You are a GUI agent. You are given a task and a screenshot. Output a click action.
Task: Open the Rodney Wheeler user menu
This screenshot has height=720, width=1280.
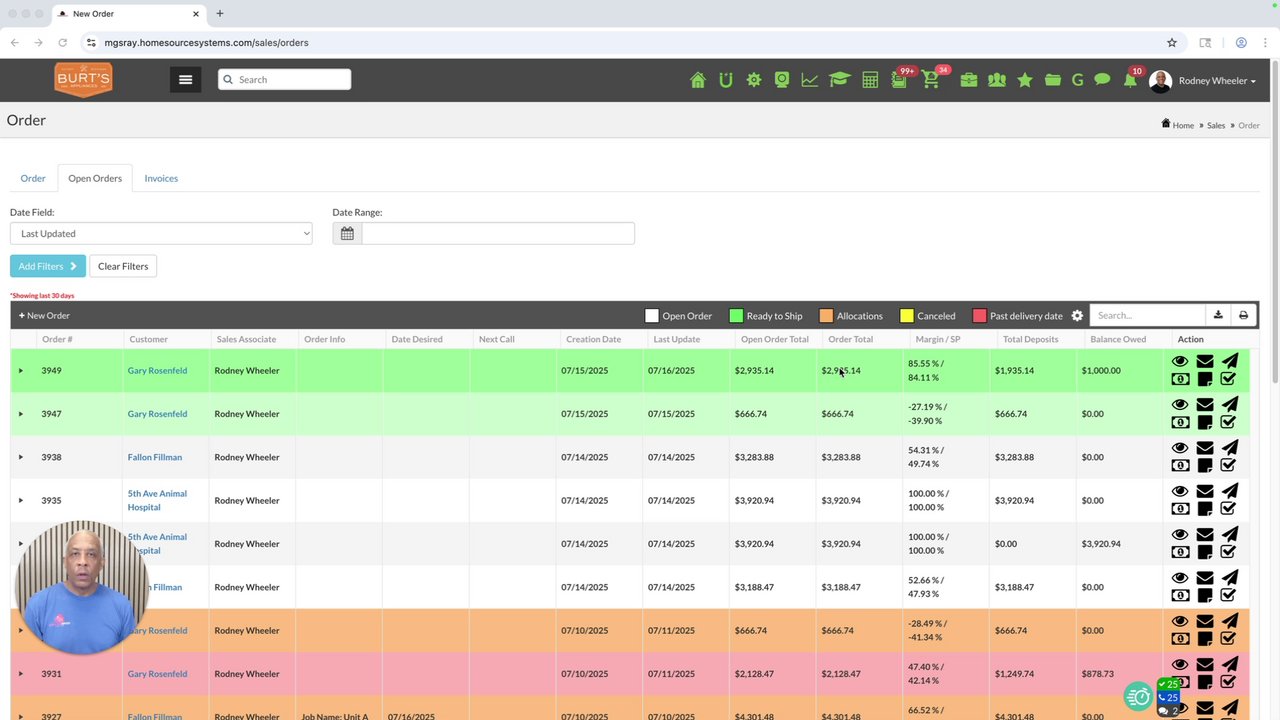click(1203, 81)
